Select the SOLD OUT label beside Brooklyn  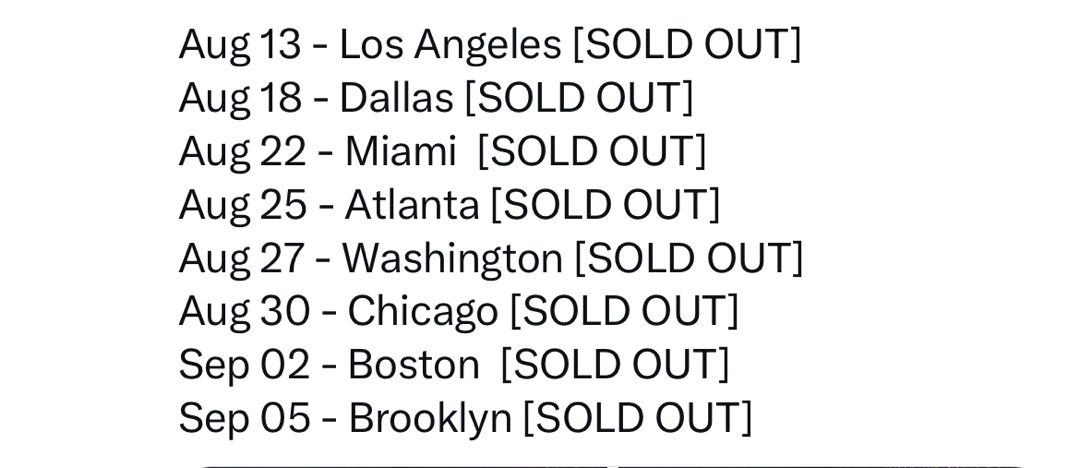[638, 418]
